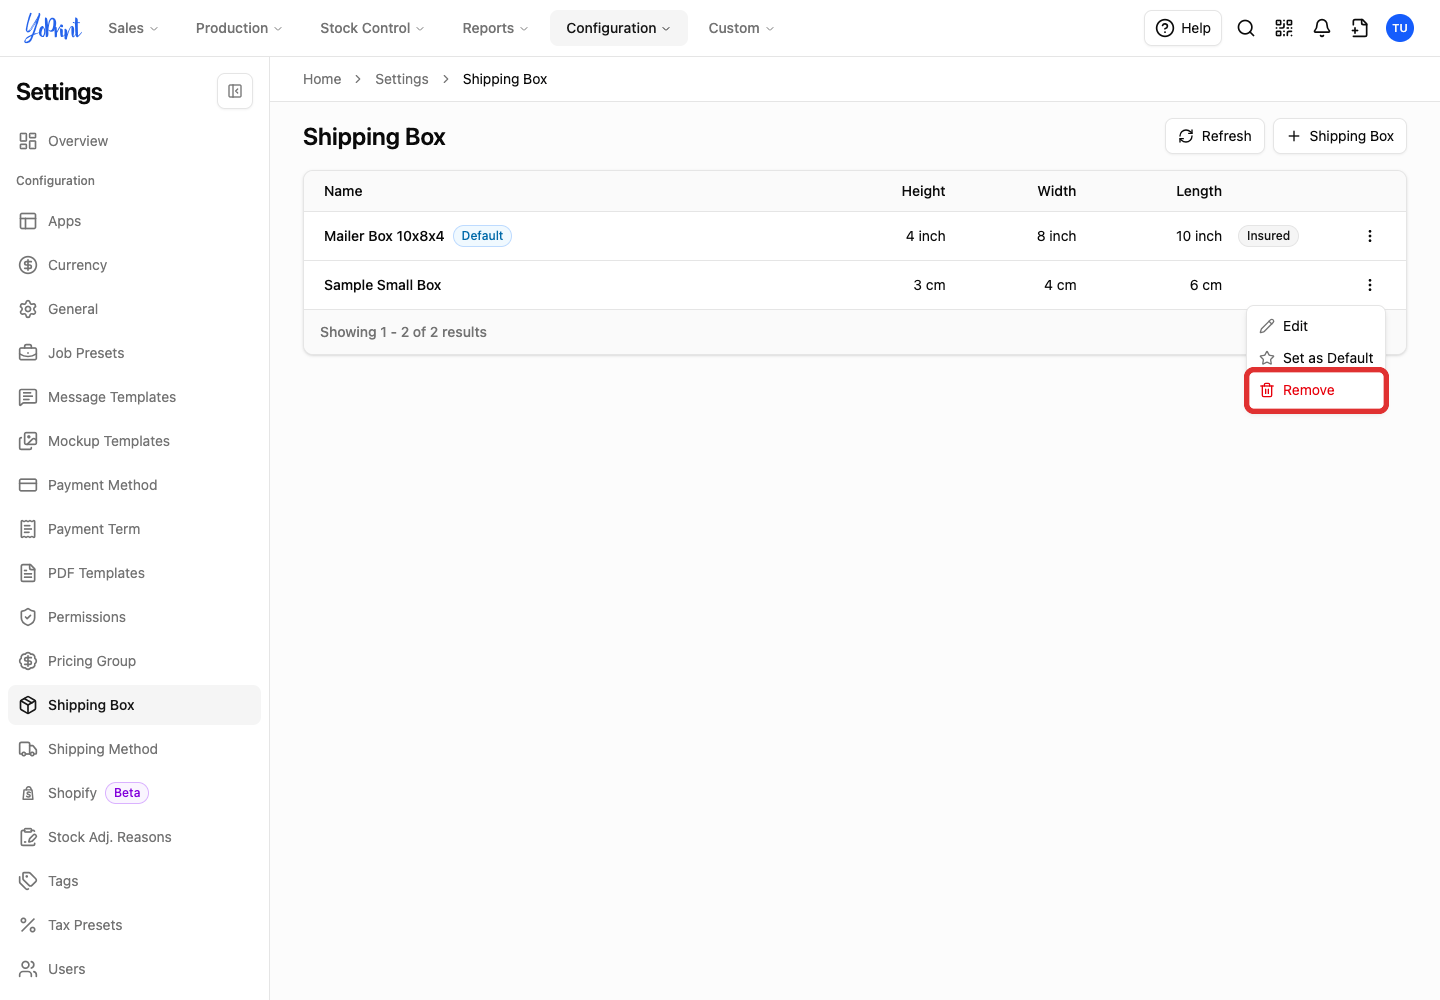Open Apps settings

(134, 221)
